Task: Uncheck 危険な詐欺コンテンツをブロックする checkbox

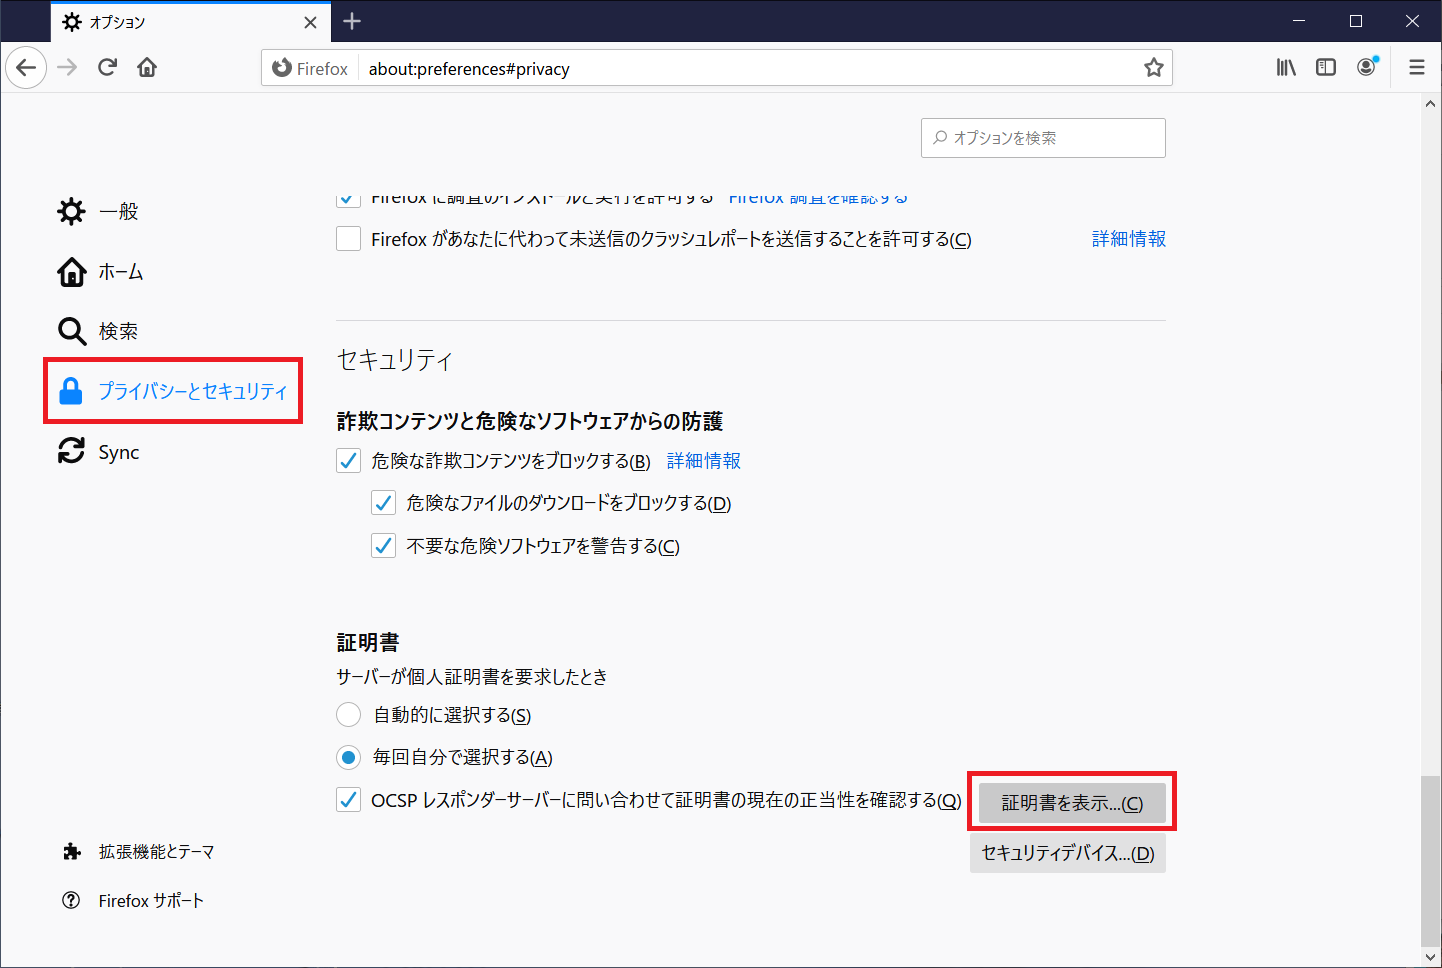Action: pyautogui.click(x=349, y=461)
